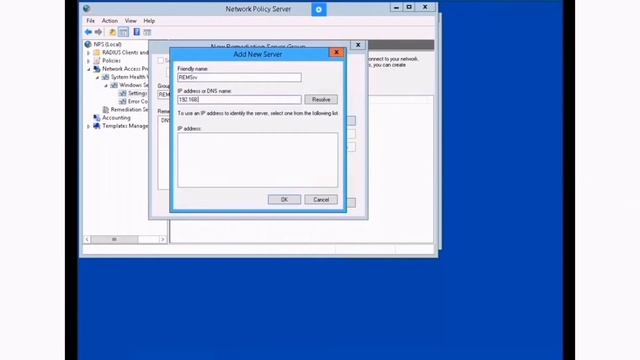The width and height of the screenshot is (640, 360).
Task: Open the Help toolbar icon in NPS
Action: pos(137,32)
